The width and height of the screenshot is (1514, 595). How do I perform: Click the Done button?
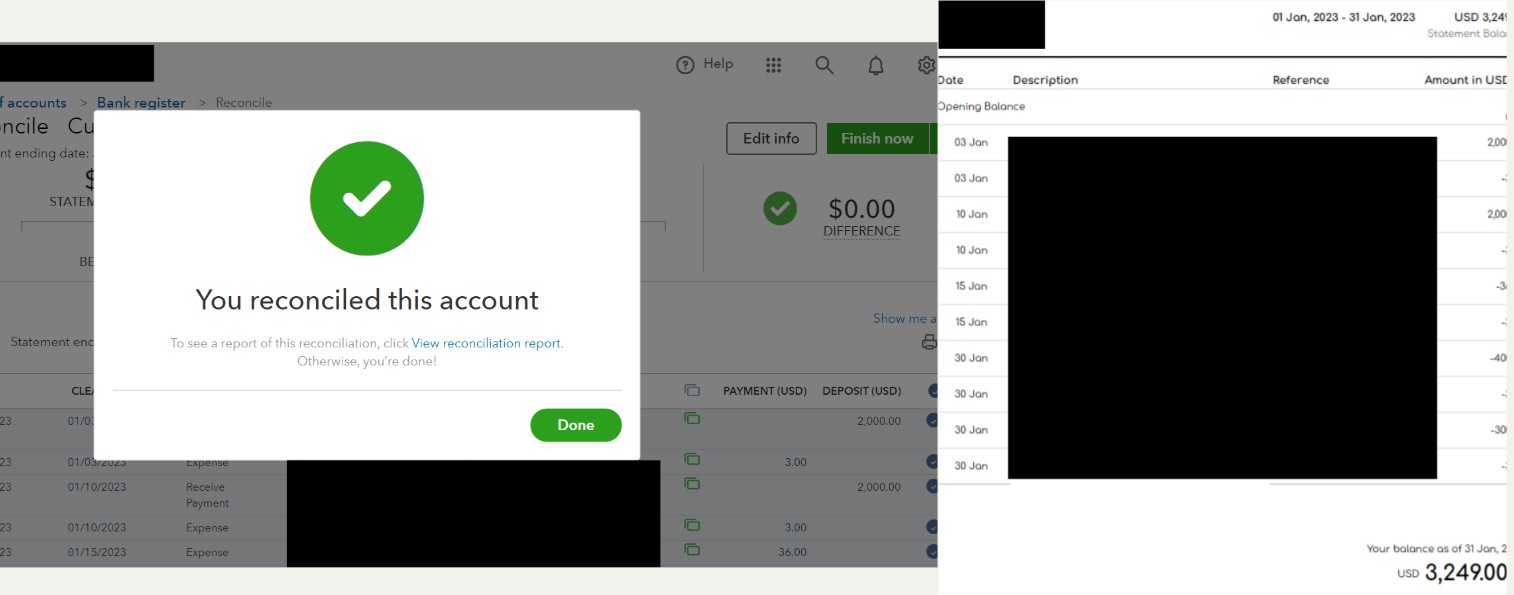click(x=576, y=425)
